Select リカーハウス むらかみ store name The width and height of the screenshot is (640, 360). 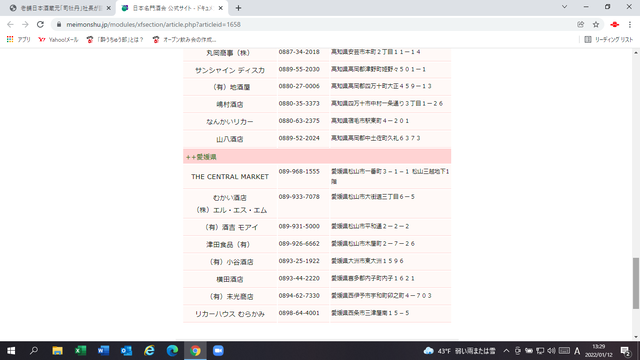[x=230, y=314]
